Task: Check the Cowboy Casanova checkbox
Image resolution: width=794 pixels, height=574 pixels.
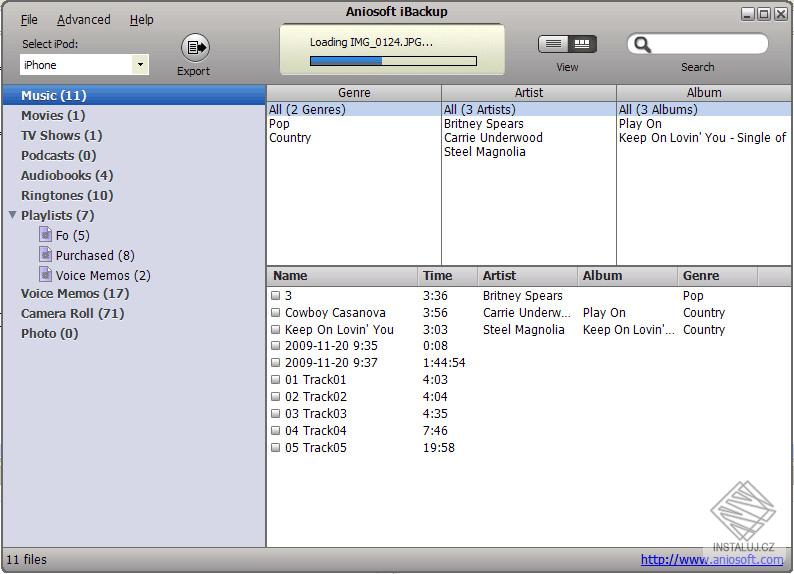Action: pos(275,312)
